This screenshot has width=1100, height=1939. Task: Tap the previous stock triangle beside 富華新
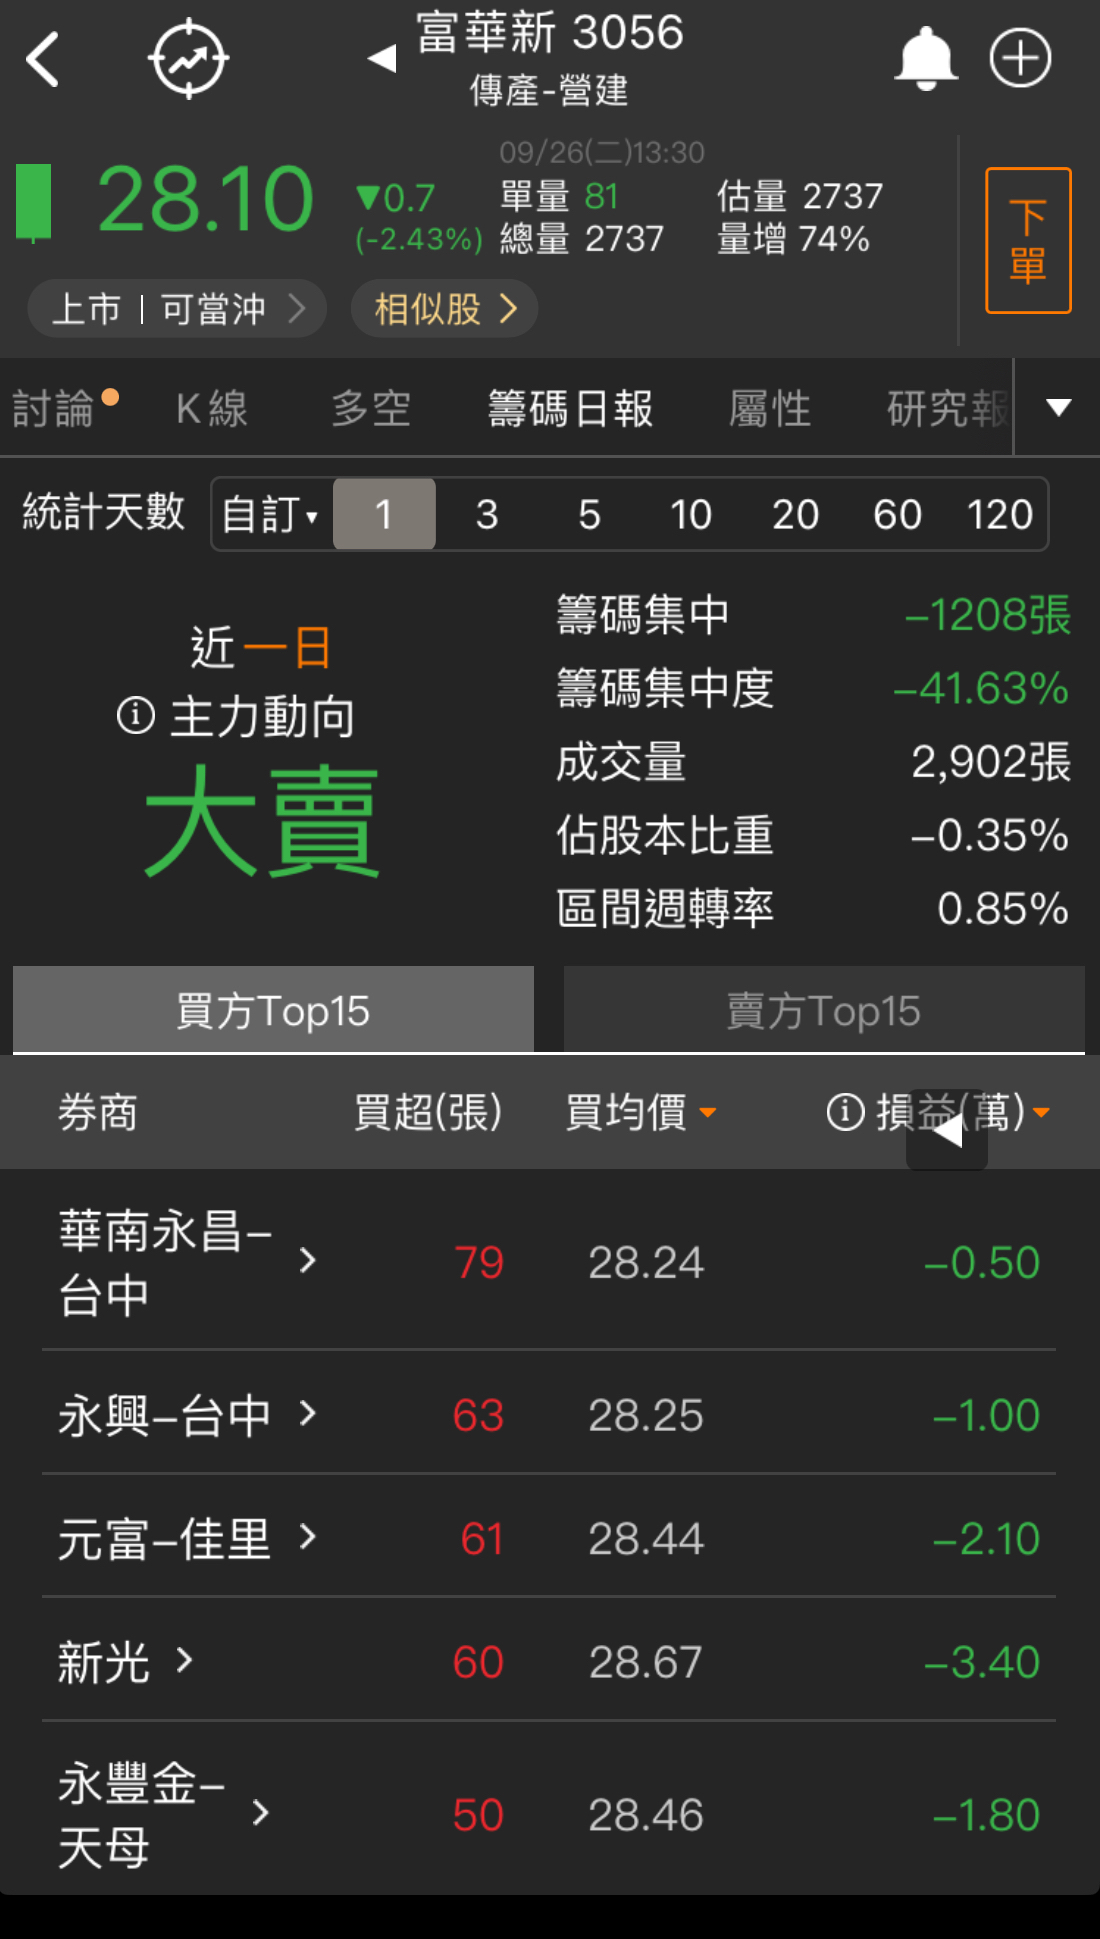point(382,58)
